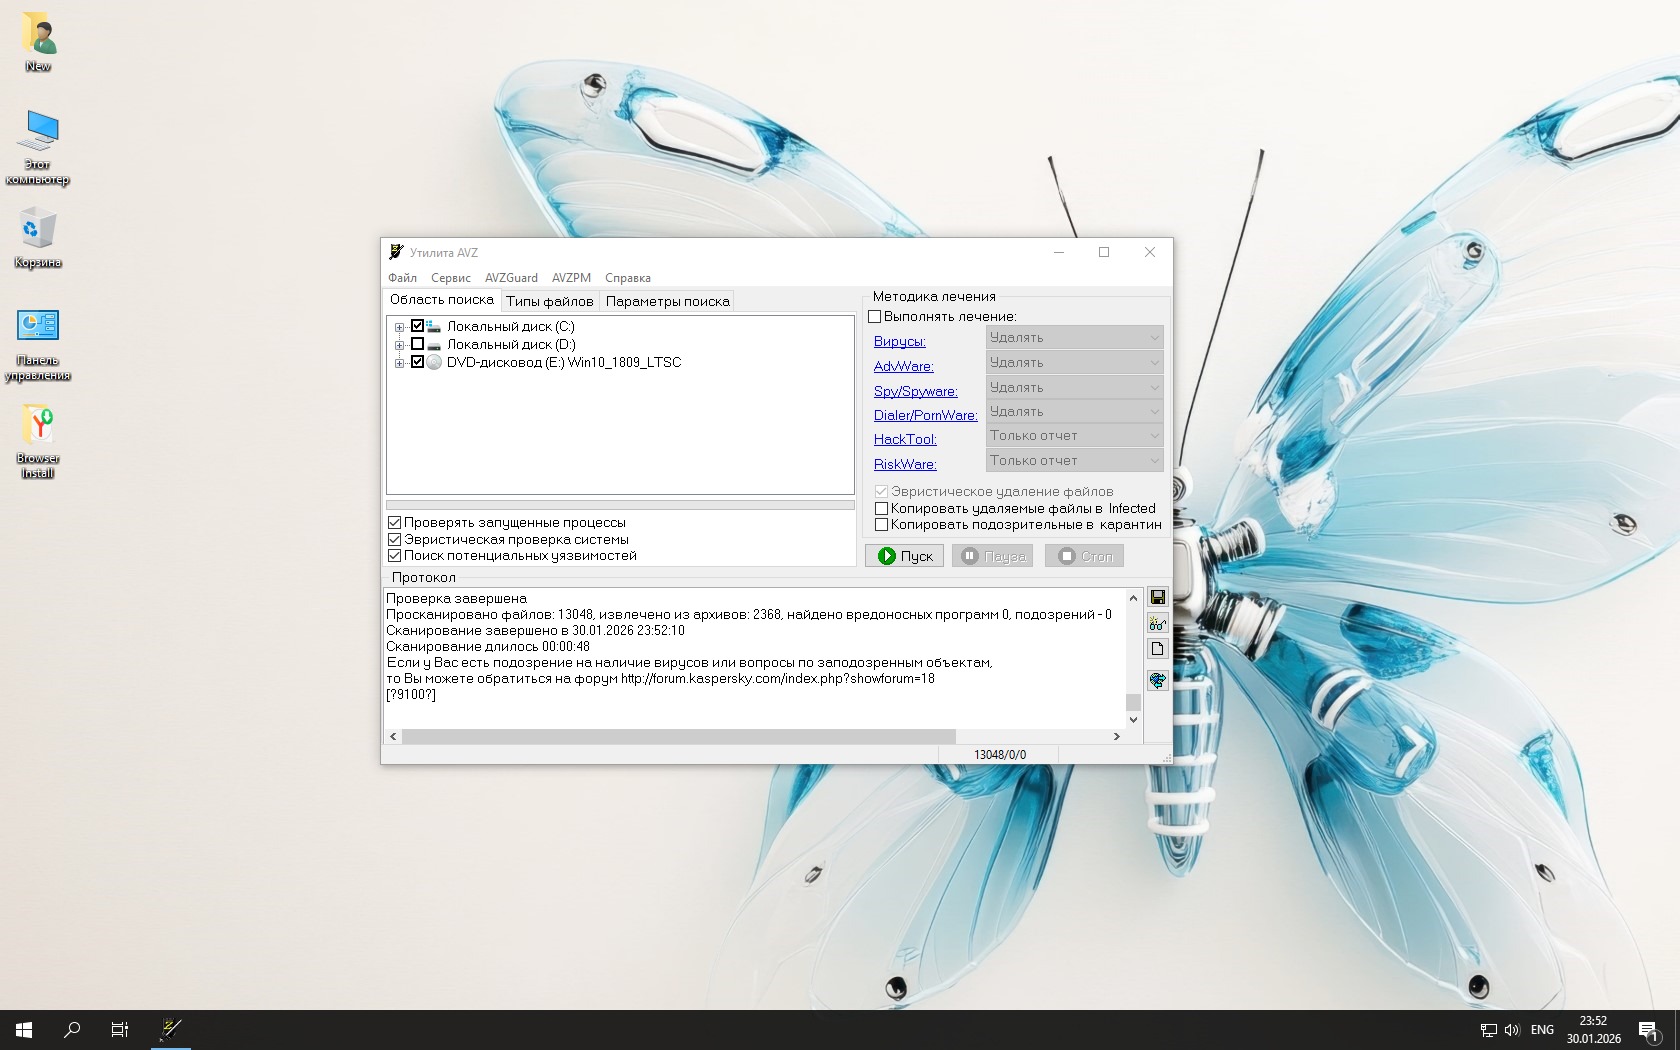Enable the Выполнять лечение checkbox
The width and height of the screenshot is (1680, 1050).
pyautogui.click(x=875, y=316)
